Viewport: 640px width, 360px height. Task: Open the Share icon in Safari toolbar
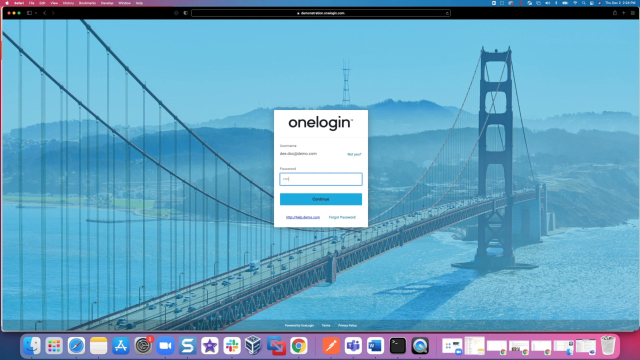point(615,13)
